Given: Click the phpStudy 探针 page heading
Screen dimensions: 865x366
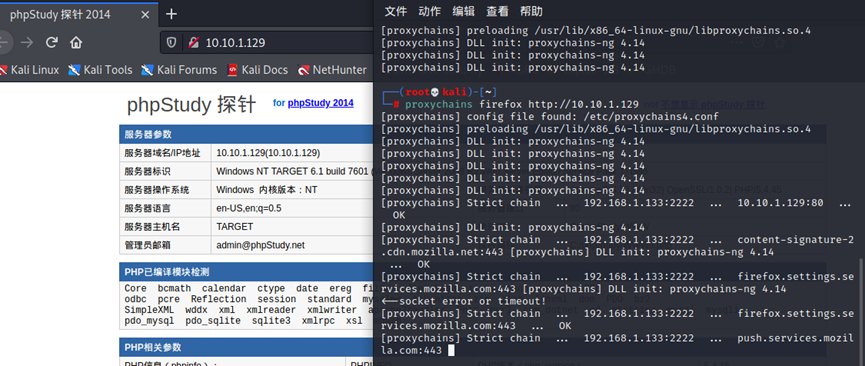Looking at the screenshot, I should (191, 104).
